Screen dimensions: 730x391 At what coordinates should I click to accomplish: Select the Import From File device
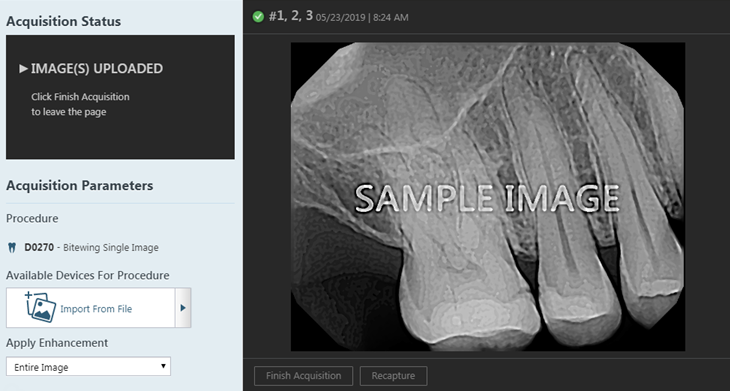point(91,308)
